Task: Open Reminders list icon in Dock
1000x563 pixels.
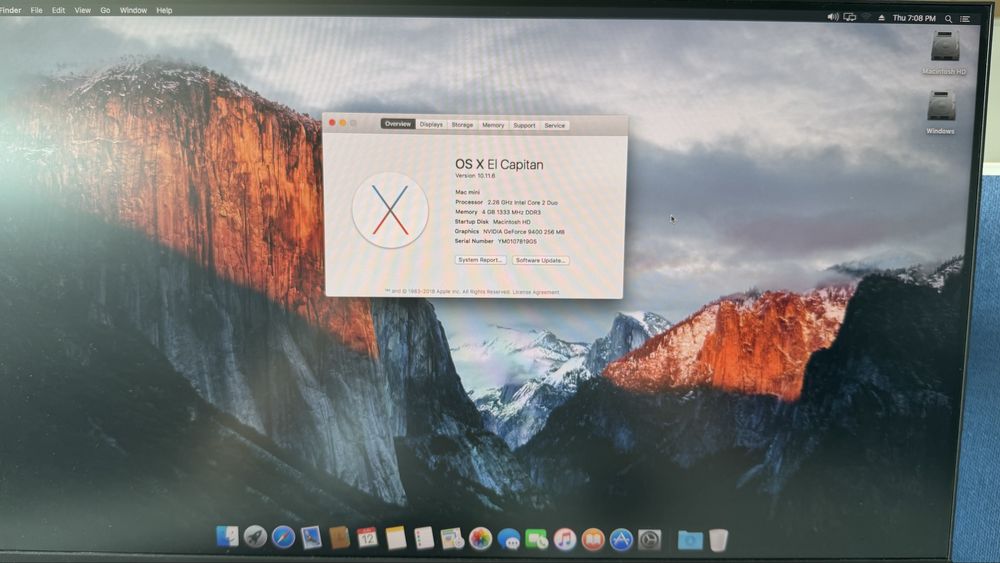Action: tap(423, 539)
